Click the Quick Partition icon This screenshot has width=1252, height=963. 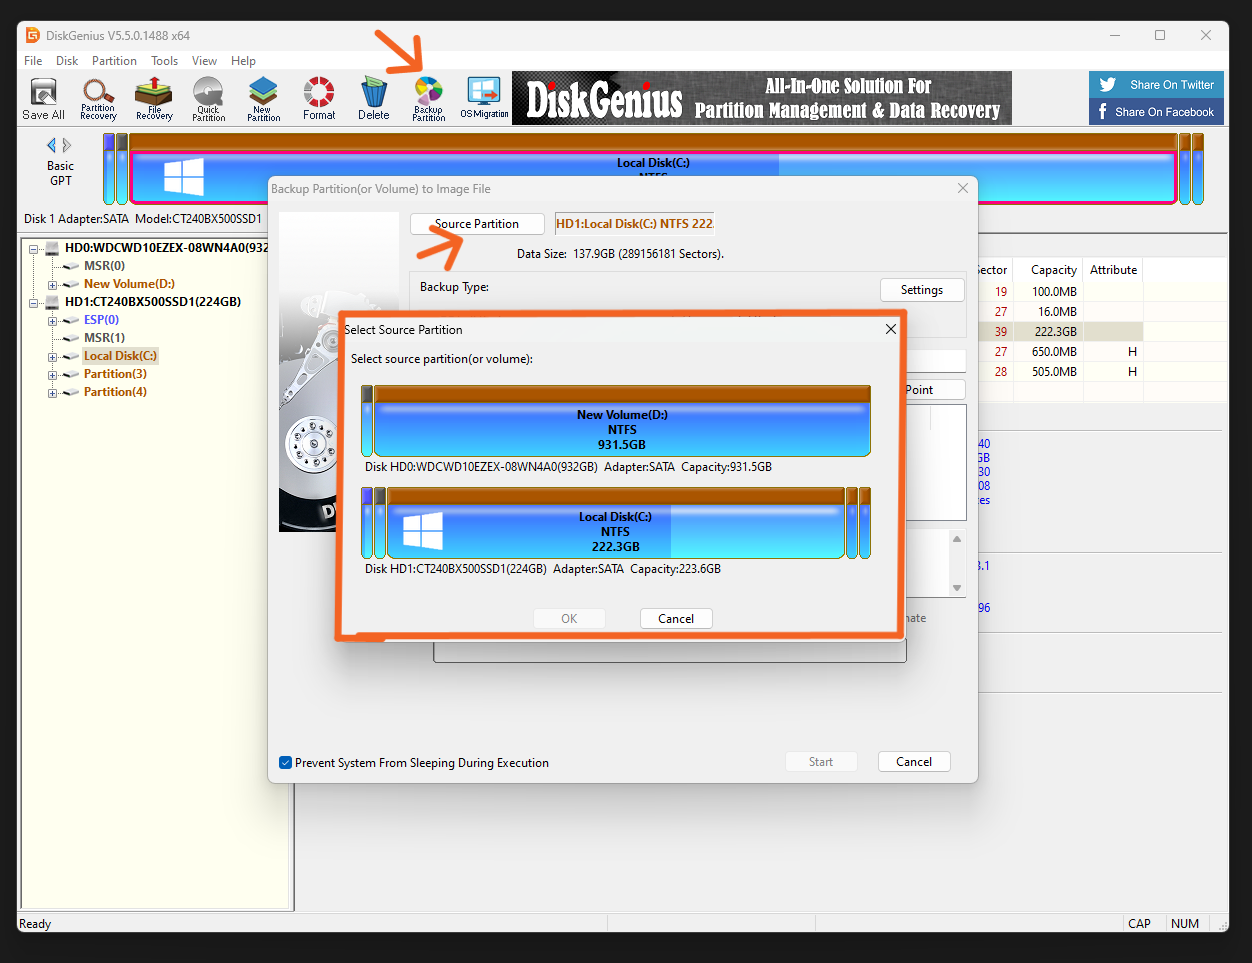(x=208, y=98)
